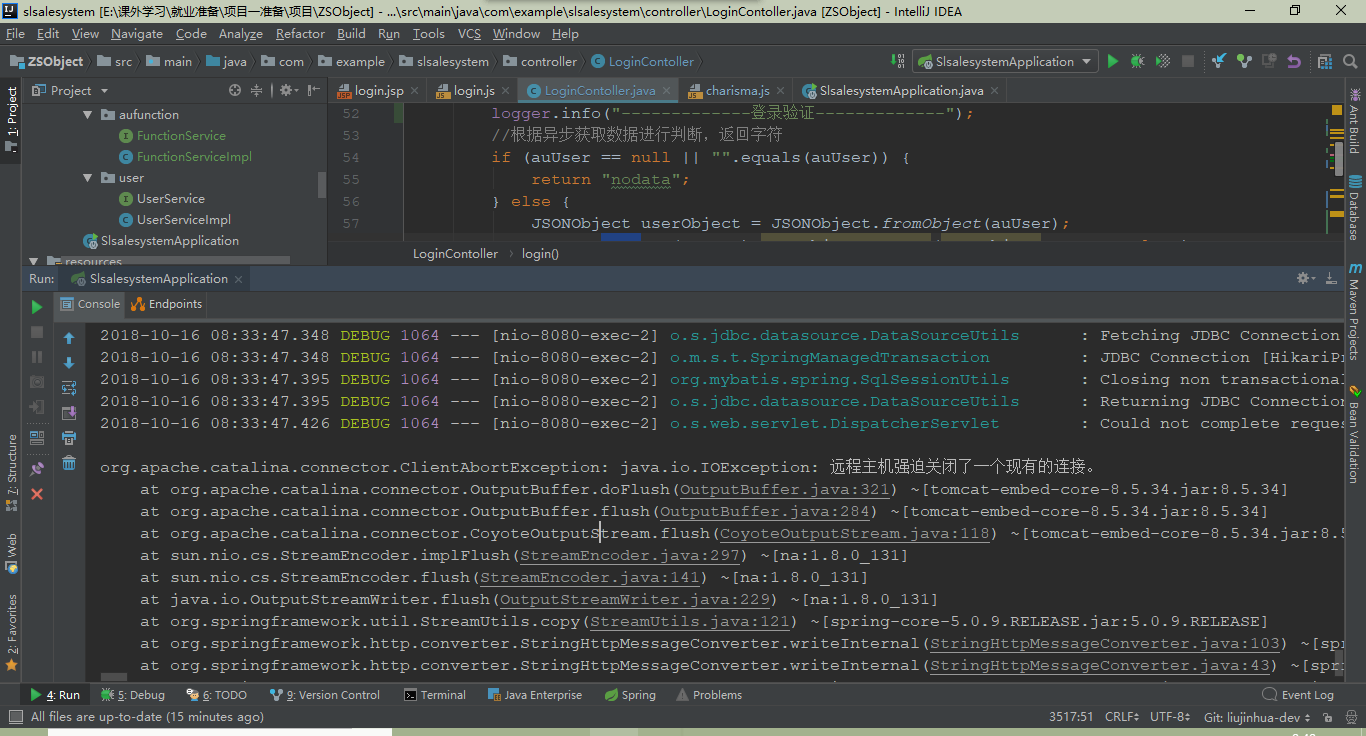Select UserService in project tree
The image size is (1366, 736).
click(170, 199)
